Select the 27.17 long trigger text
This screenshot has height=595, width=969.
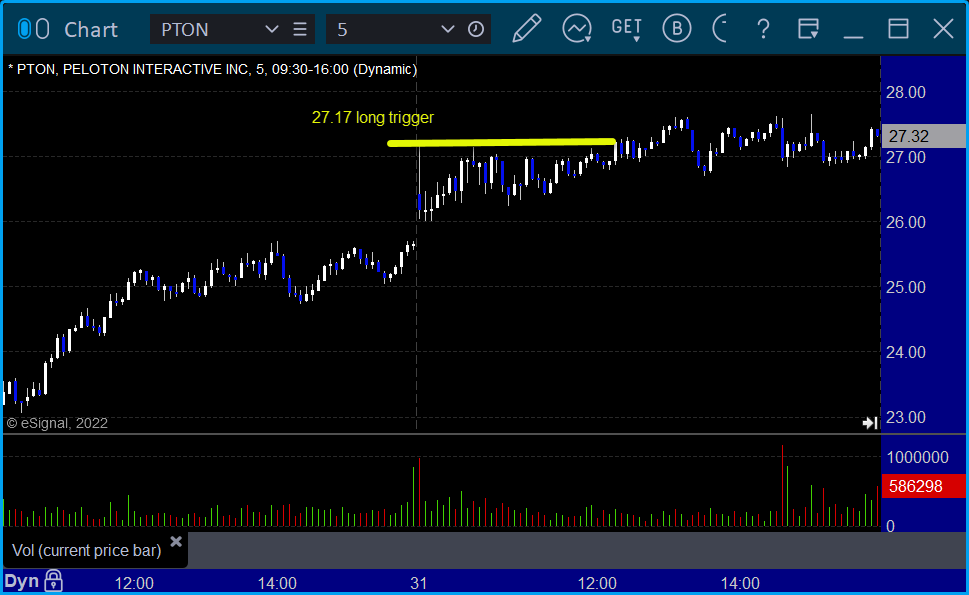point(373,117)
